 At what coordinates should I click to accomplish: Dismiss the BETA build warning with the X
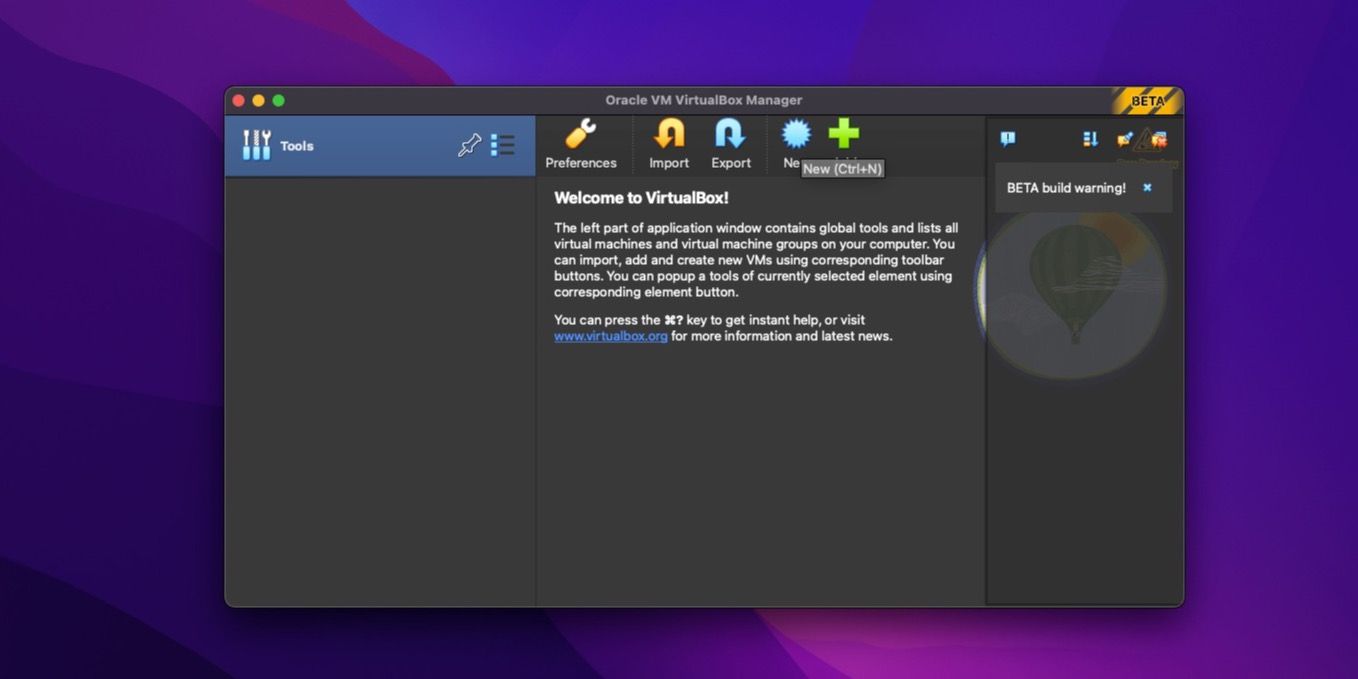(x=1146, y=187)
